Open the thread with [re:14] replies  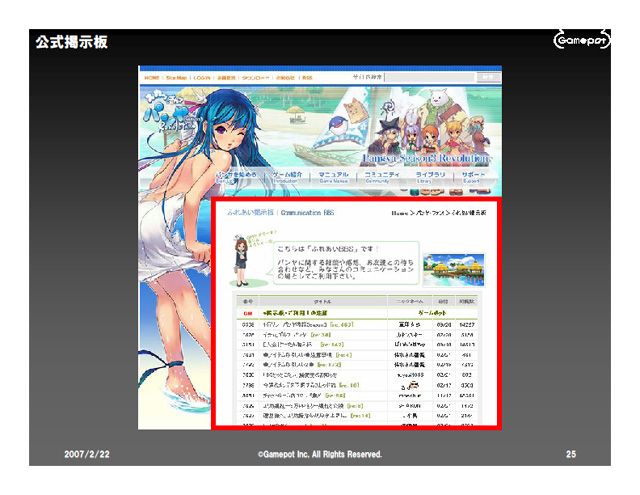[x=316, y=416]
